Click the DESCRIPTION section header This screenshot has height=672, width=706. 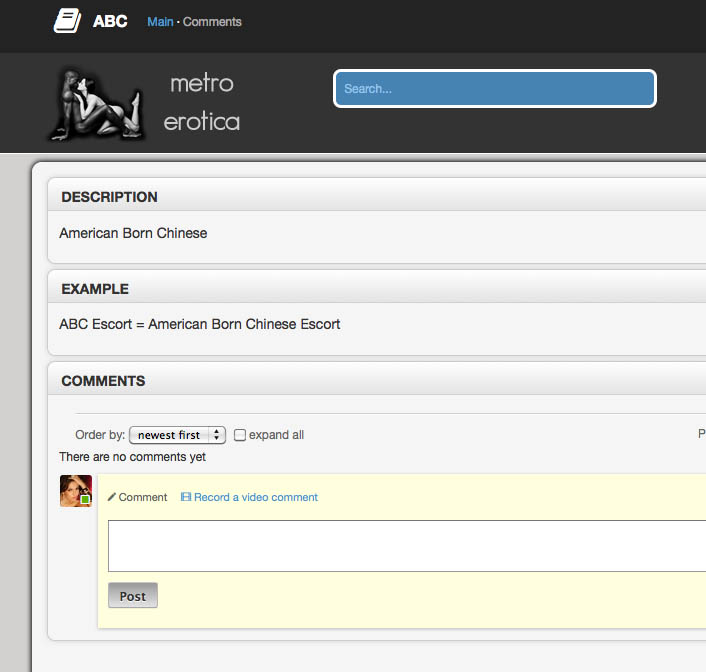tap(110, 197)
